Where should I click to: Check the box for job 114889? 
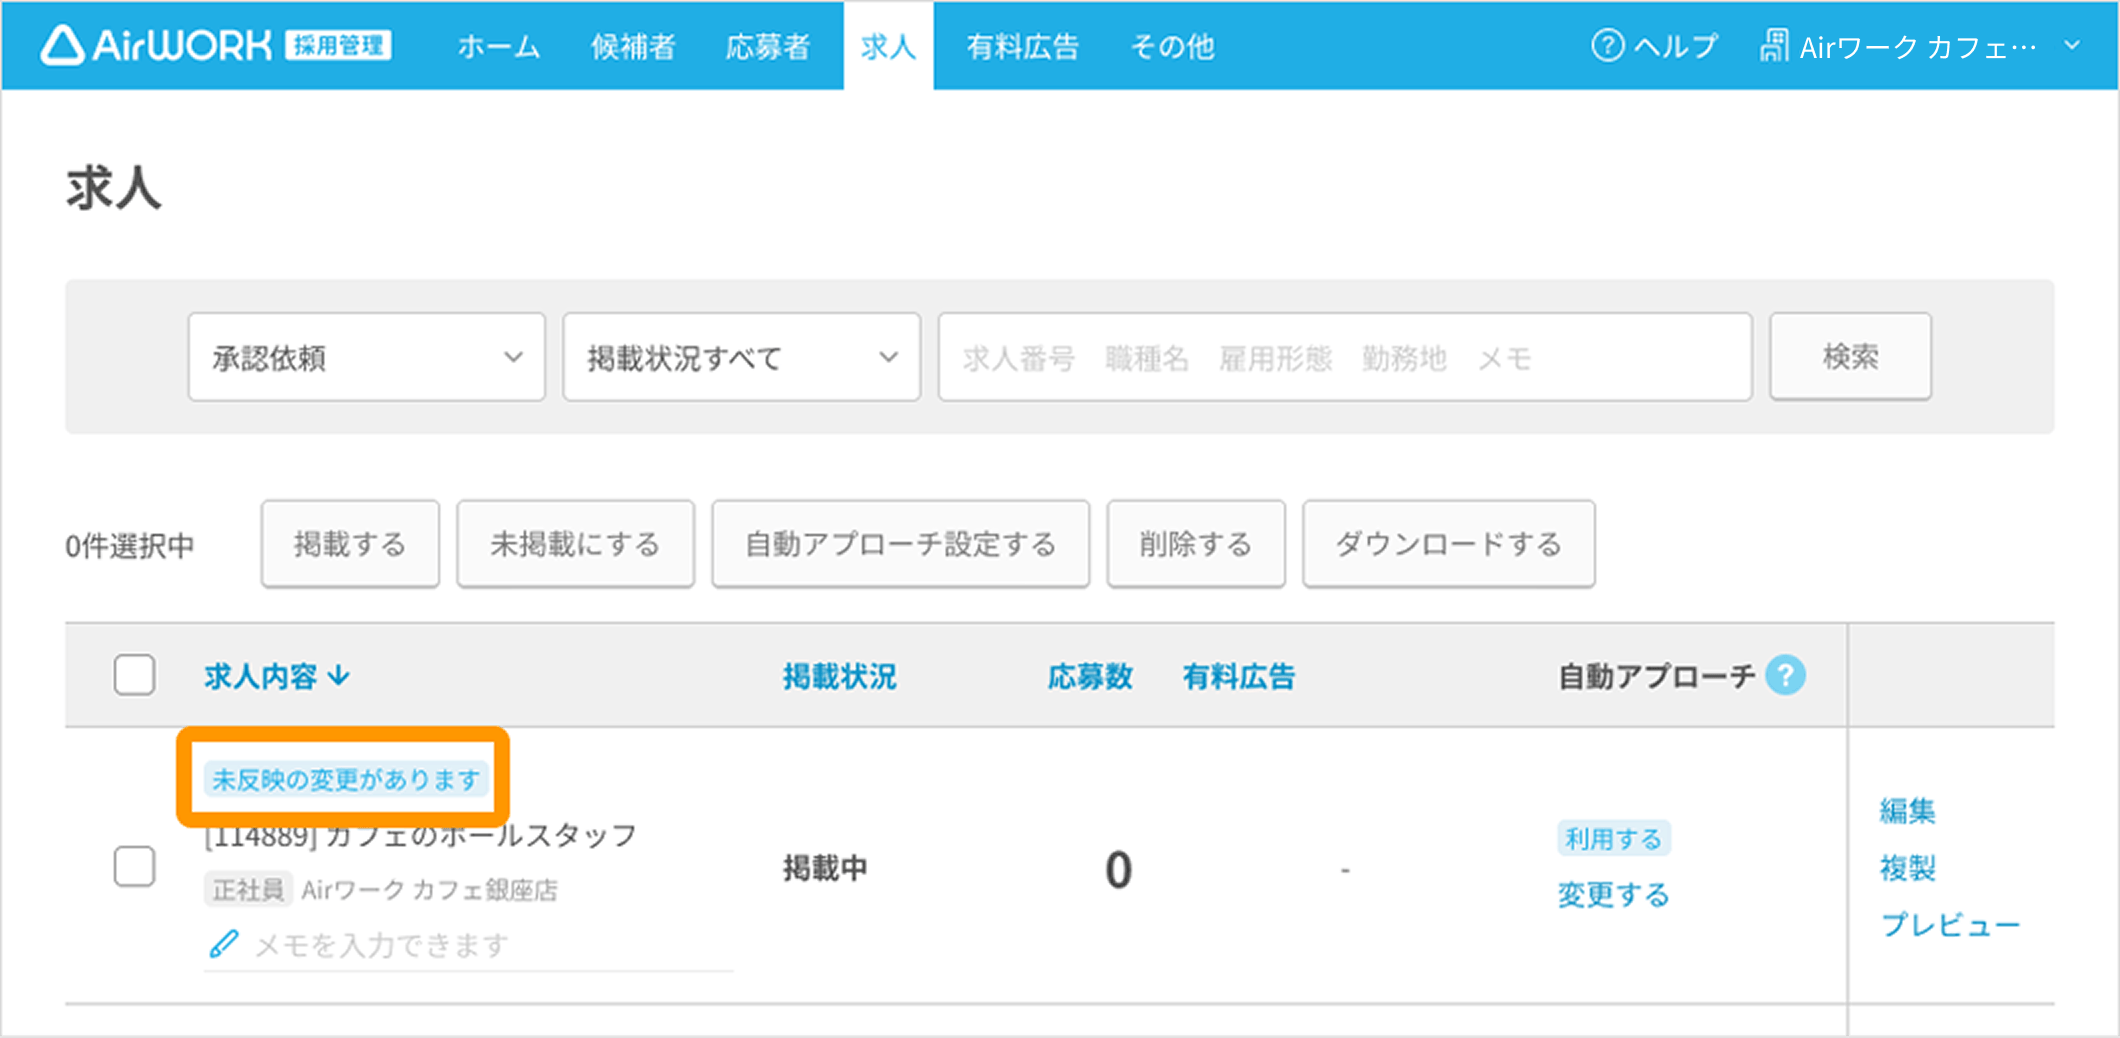coord(134,866)
